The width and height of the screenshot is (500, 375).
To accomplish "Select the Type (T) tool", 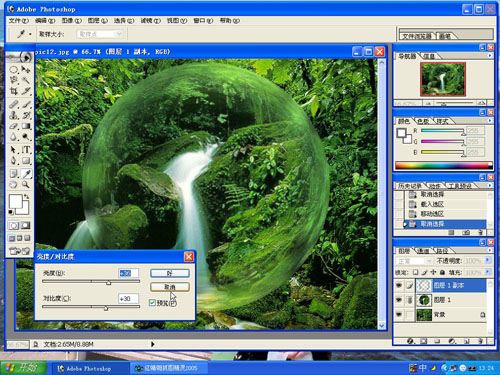I will [x=26, y=150].
